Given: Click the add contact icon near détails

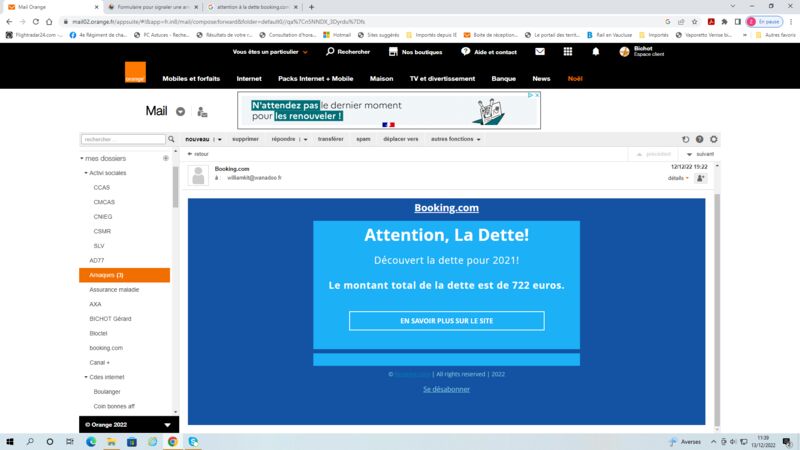Looking at the screenshot, I should tap(701, 178).
